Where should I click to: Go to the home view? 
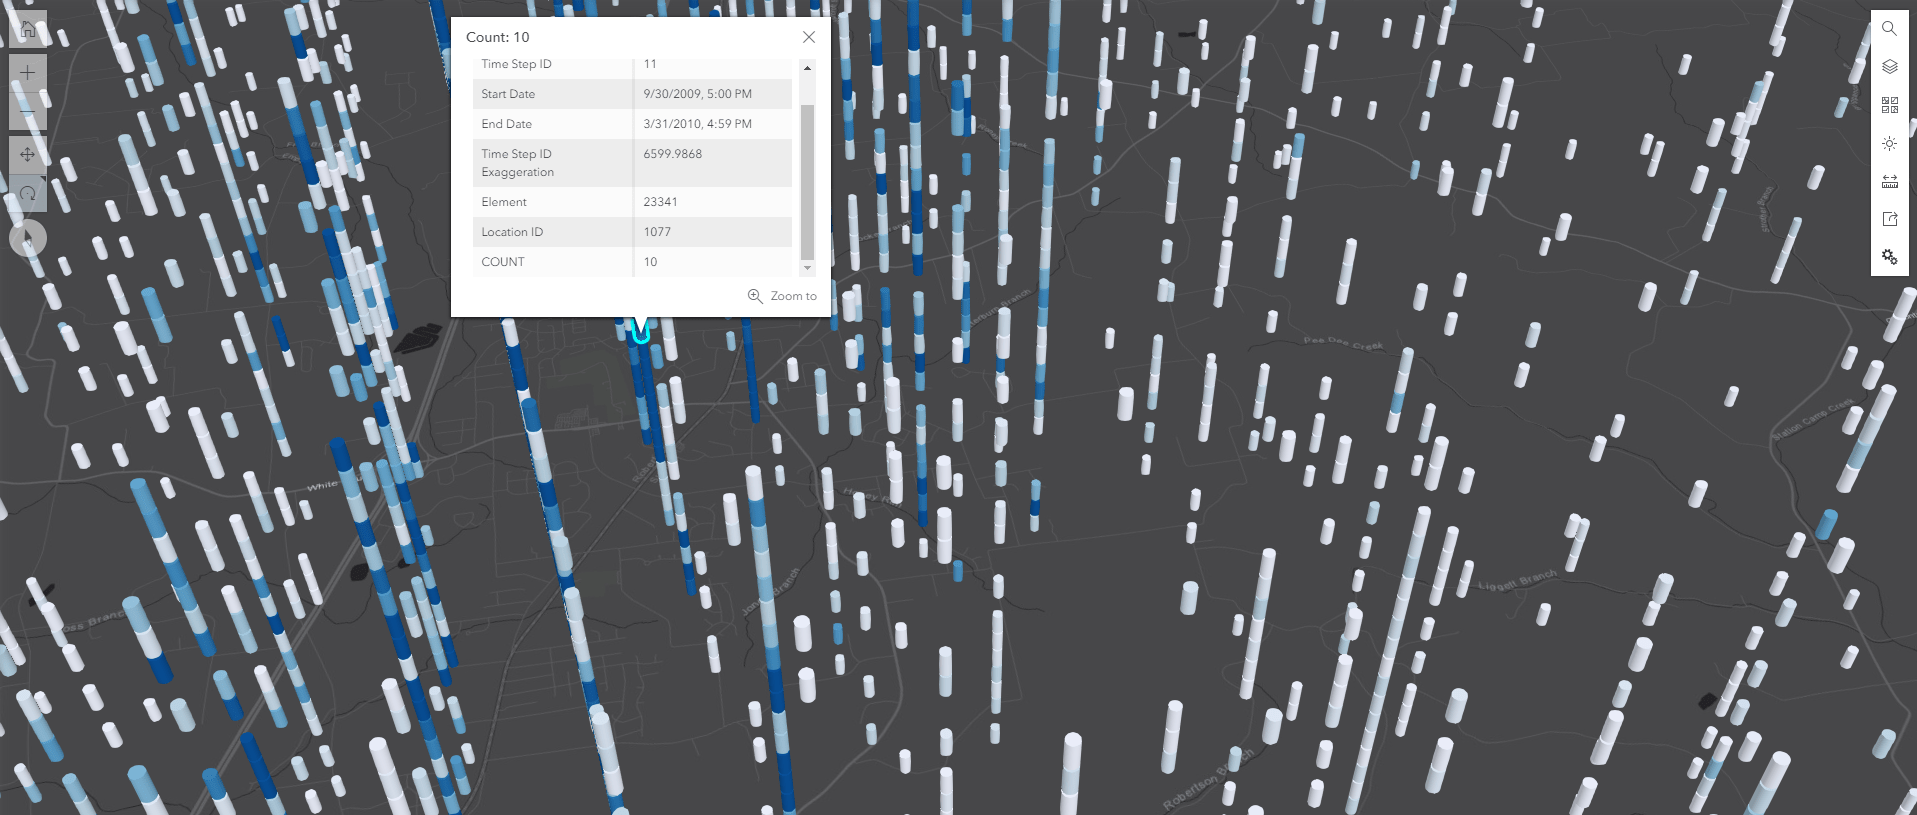click(x=28, y=29)
